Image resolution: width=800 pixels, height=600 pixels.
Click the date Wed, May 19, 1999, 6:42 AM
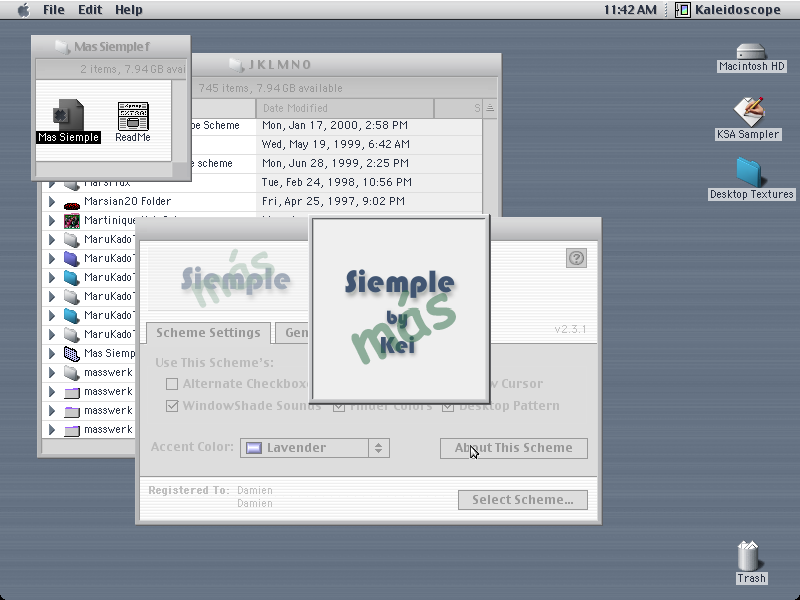(336, 144)
